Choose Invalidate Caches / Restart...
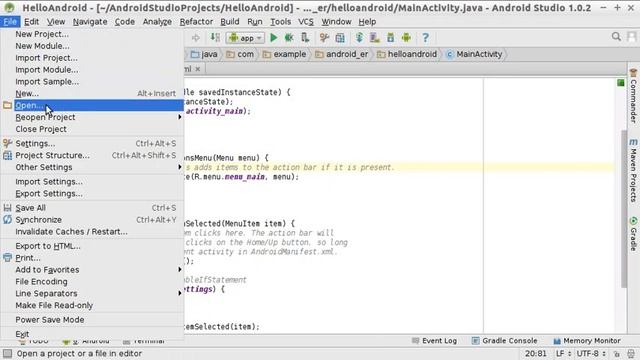Screen dimensions: 640x360 [92, 231]
